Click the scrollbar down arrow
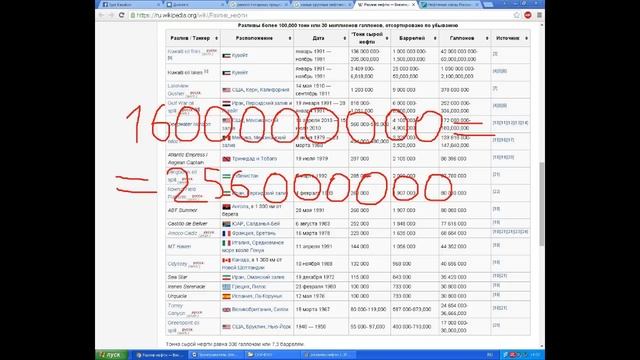The image size is (640, 360). coord(542,346)
